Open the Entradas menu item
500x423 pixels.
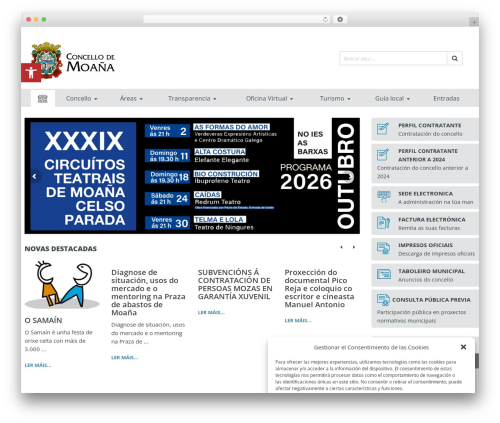446,98
